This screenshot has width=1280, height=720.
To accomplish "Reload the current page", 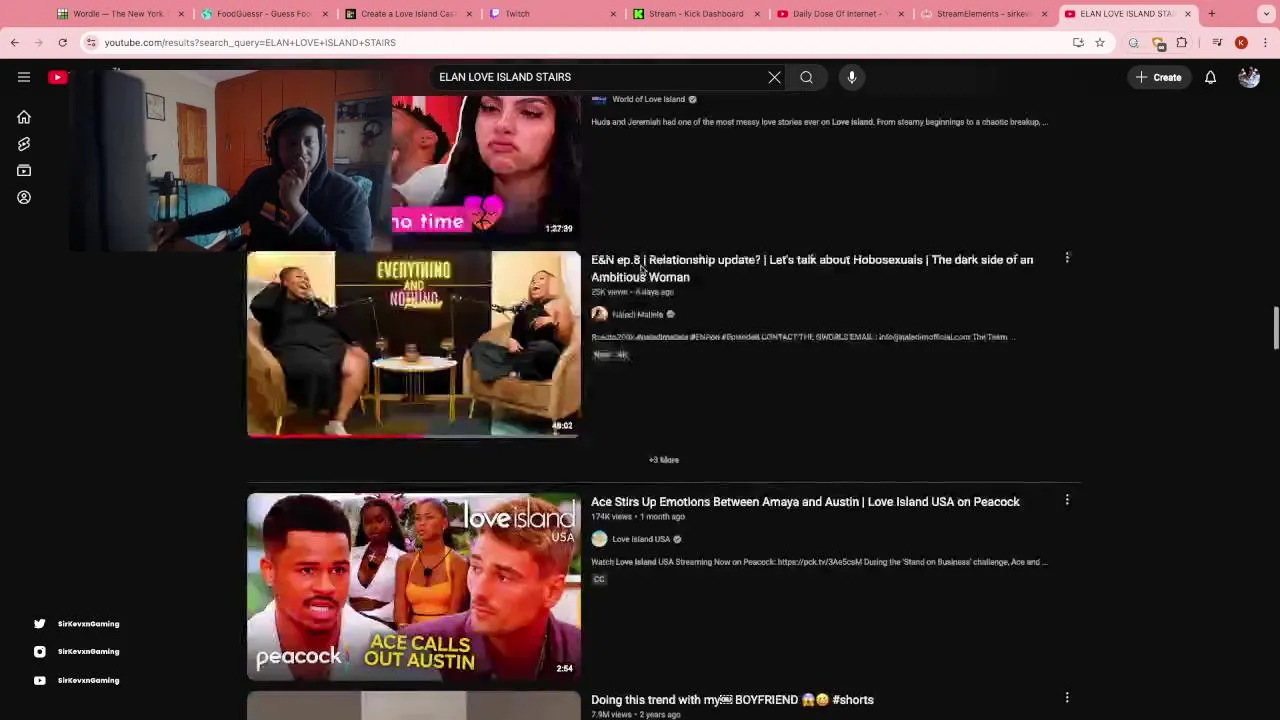I will pos(62,42).
